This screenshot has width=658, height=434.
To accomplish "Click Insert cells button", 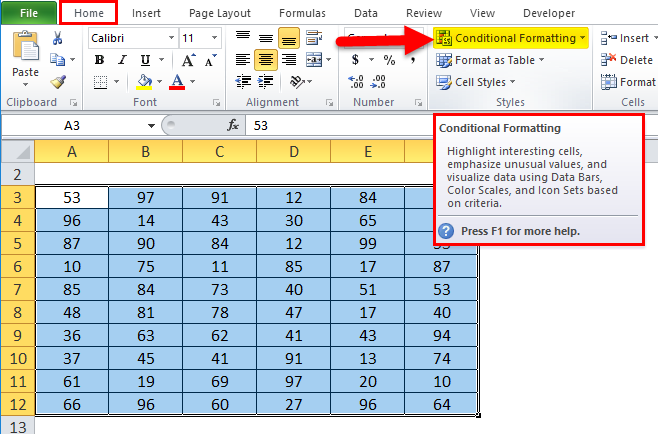I will point(627,38).
